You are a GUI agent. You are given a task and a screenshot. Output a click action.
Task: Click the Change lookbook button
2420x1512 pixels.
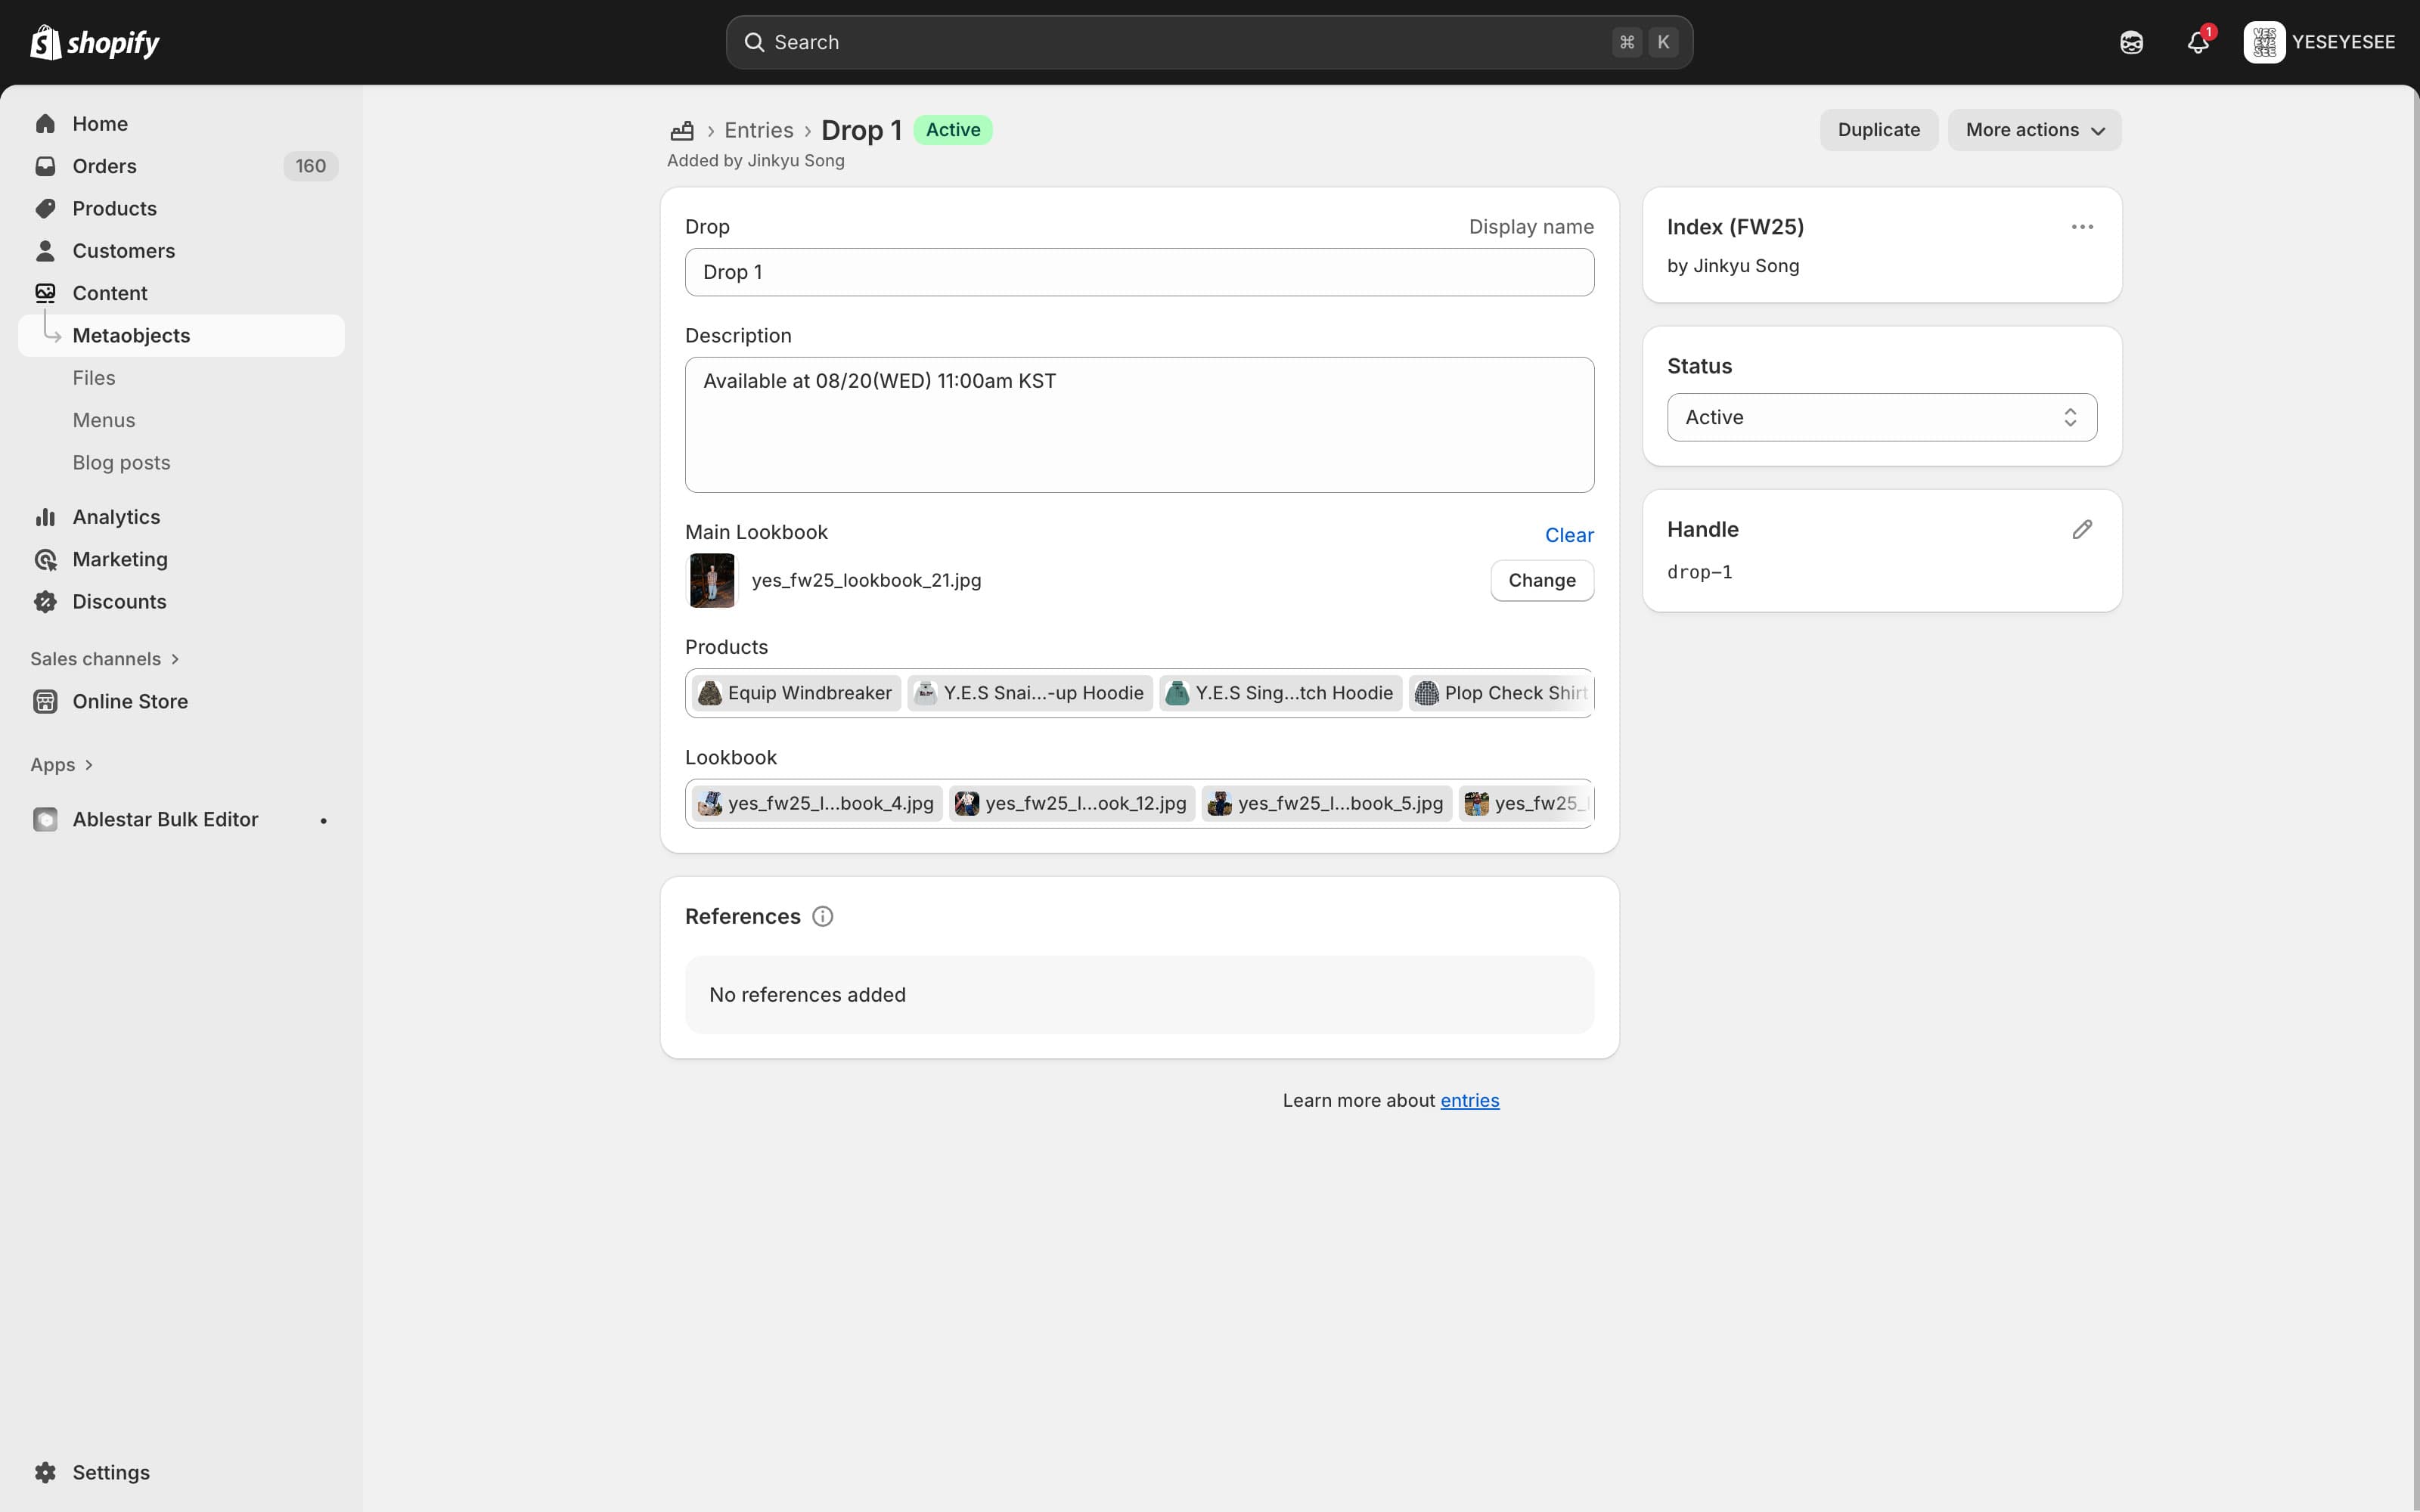[x=1541, y=580]
